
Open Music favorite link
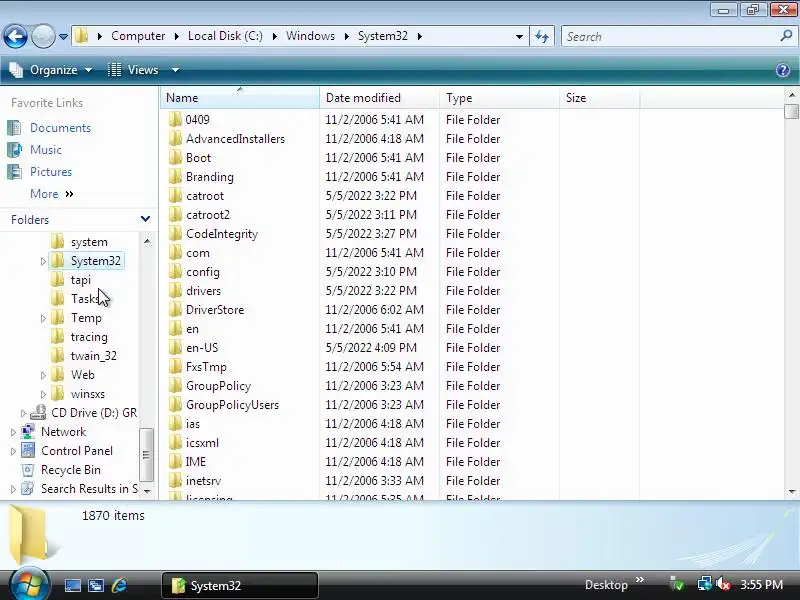pyautogui.click(x=46, y=150)
